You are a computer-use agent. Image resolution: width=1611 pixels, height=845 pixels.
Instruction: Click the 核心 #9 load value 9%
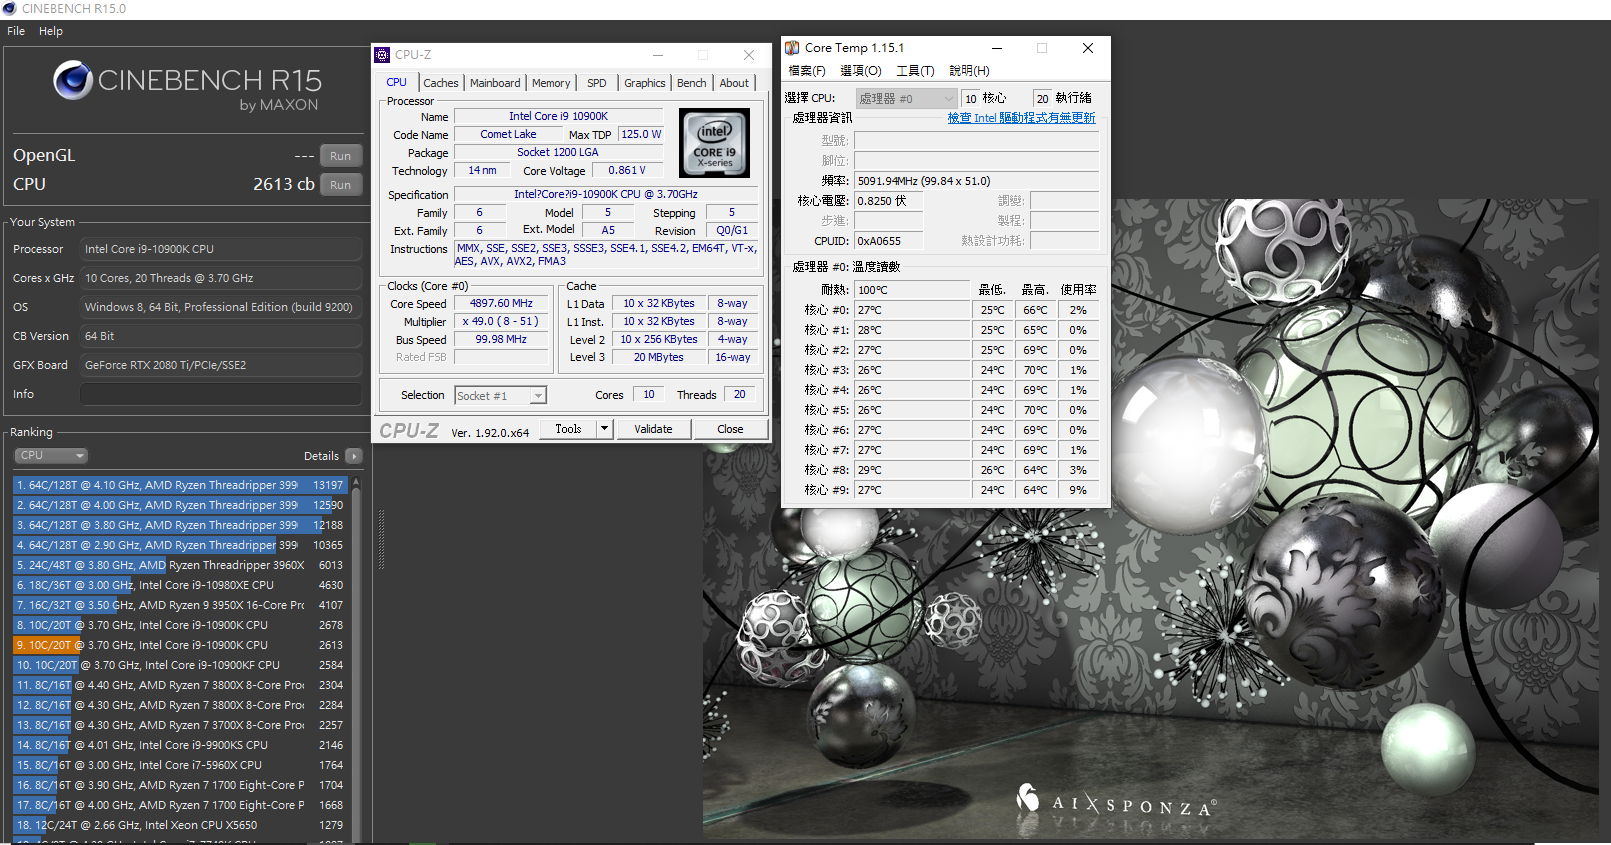pyautogui.click(x=1078, y=490)
